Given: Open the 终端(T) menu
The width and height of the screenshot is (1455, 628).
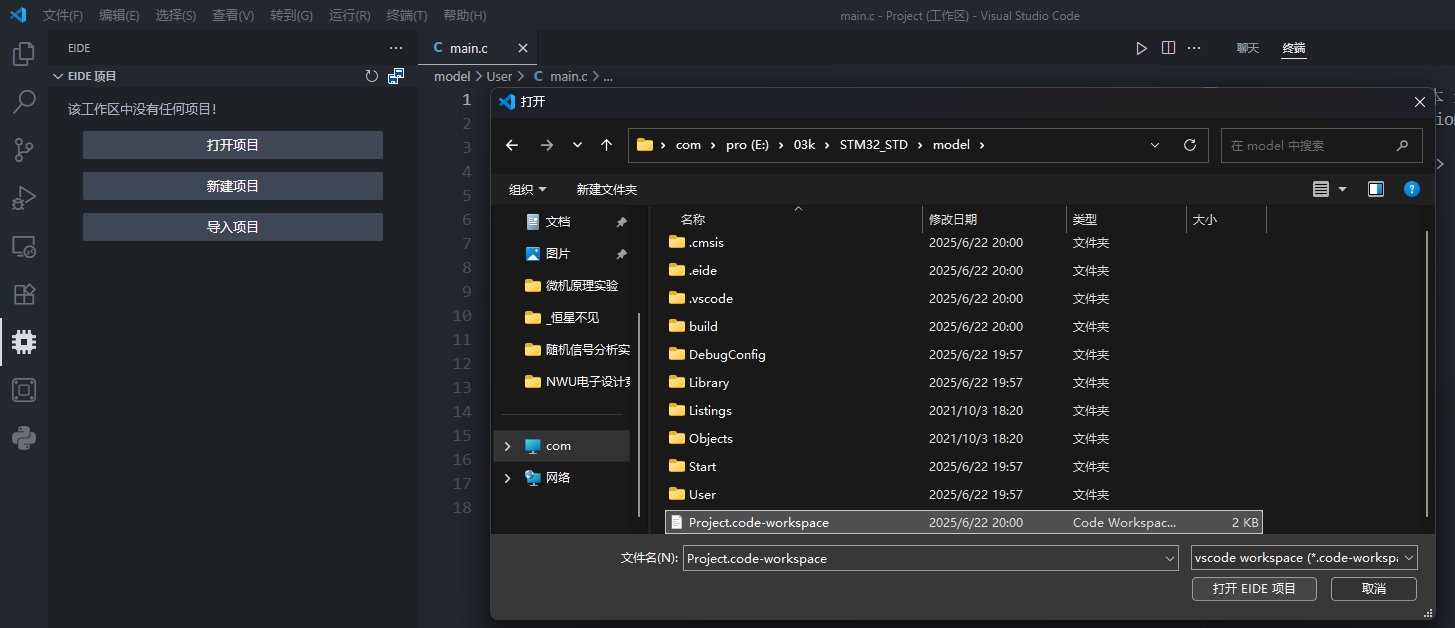Looking at the screenshot, I should tap(406, 16).
